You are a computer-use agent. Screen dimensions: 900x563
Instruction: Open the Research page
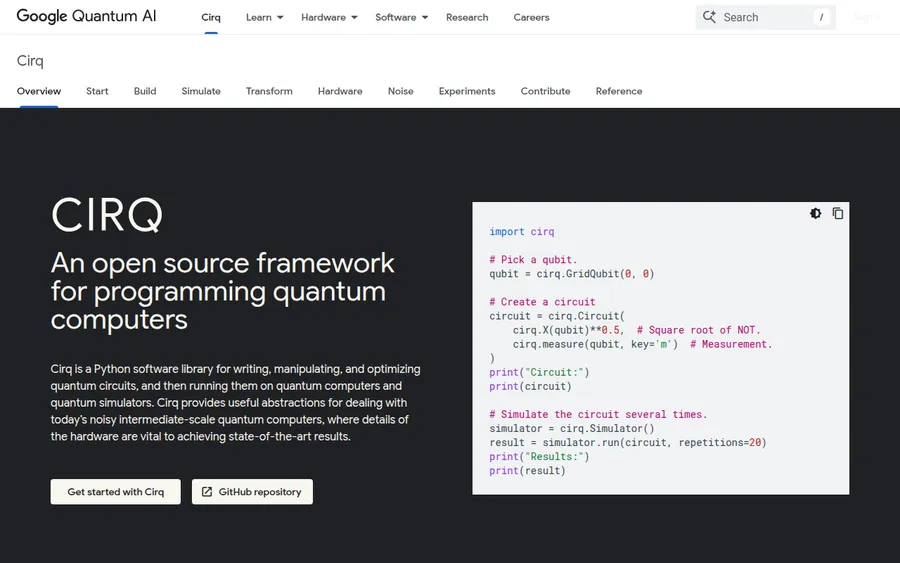(467, 17)
